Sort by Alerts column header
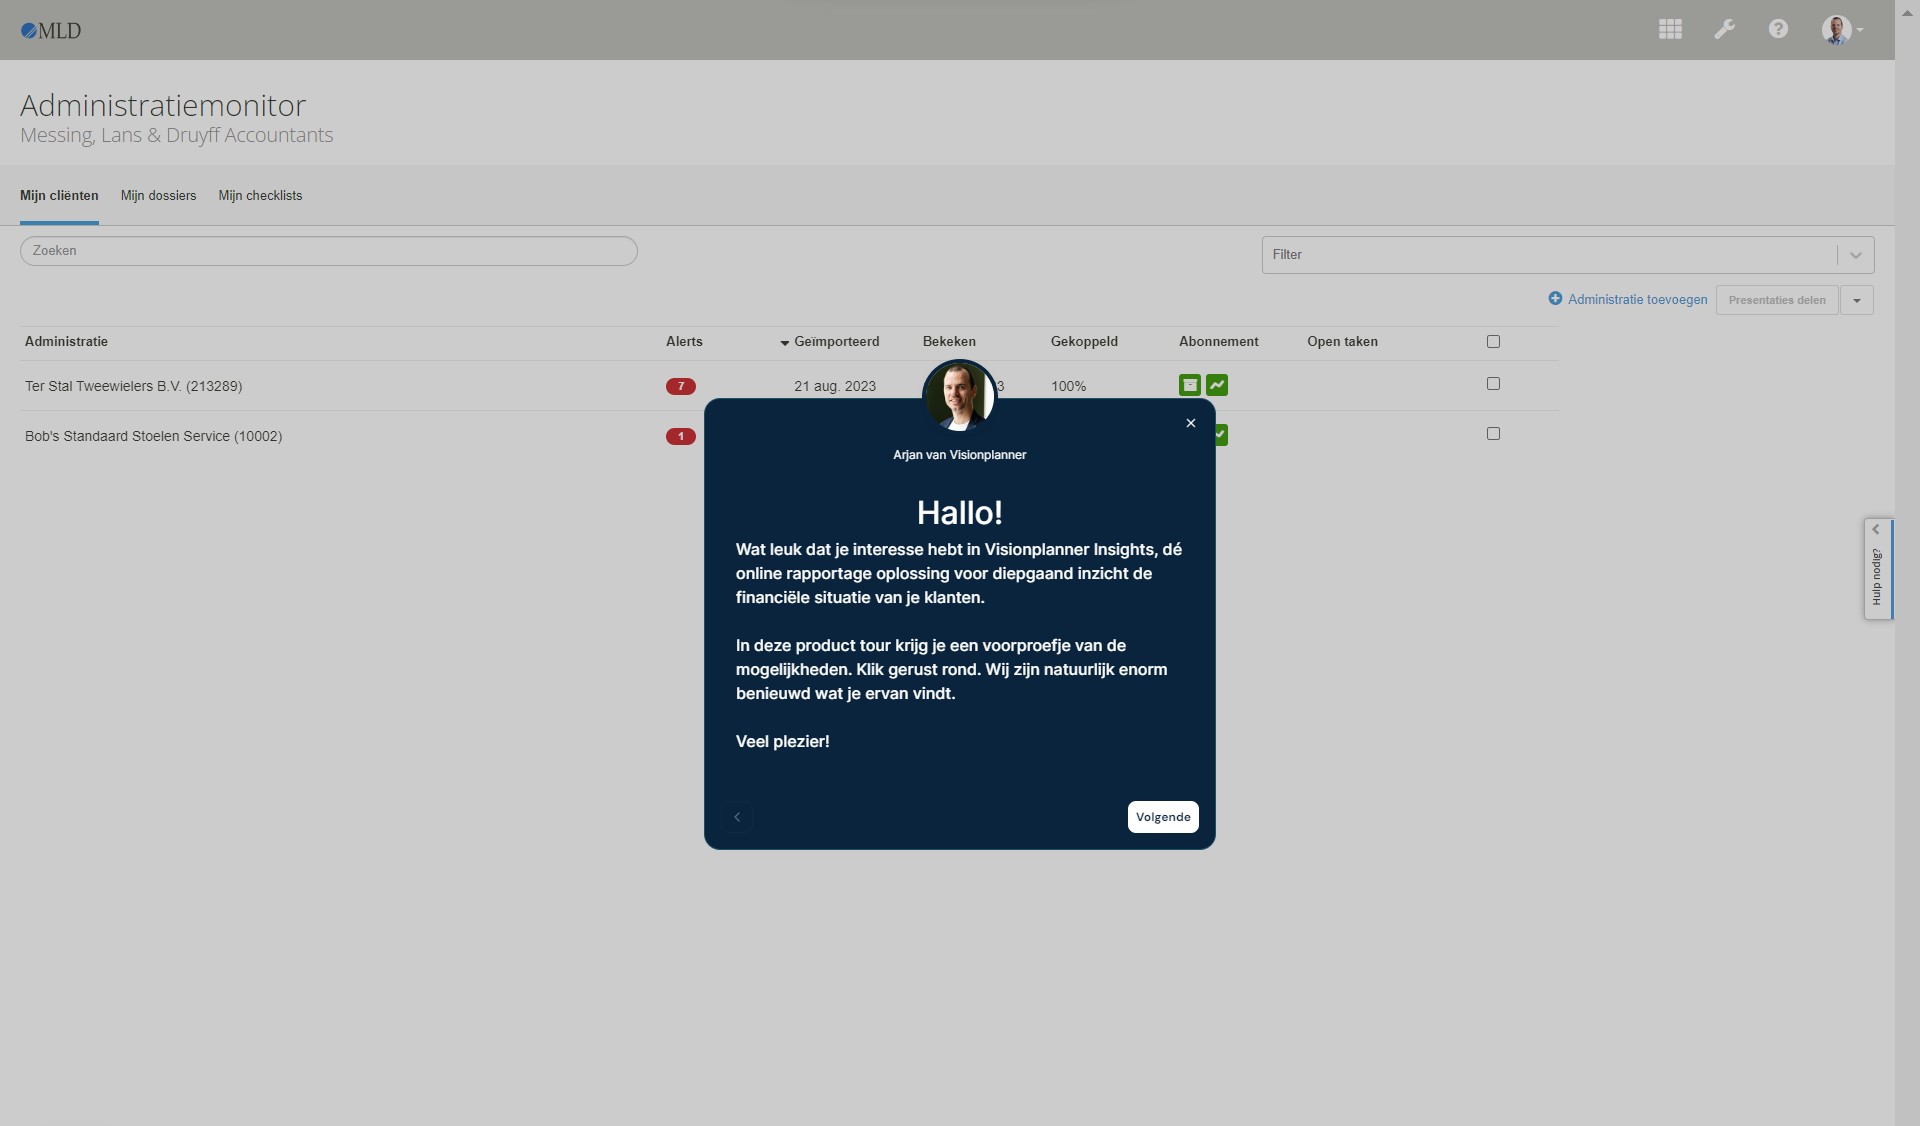The height and width of the screenshot is (1126, 1920). coord(684,342)
